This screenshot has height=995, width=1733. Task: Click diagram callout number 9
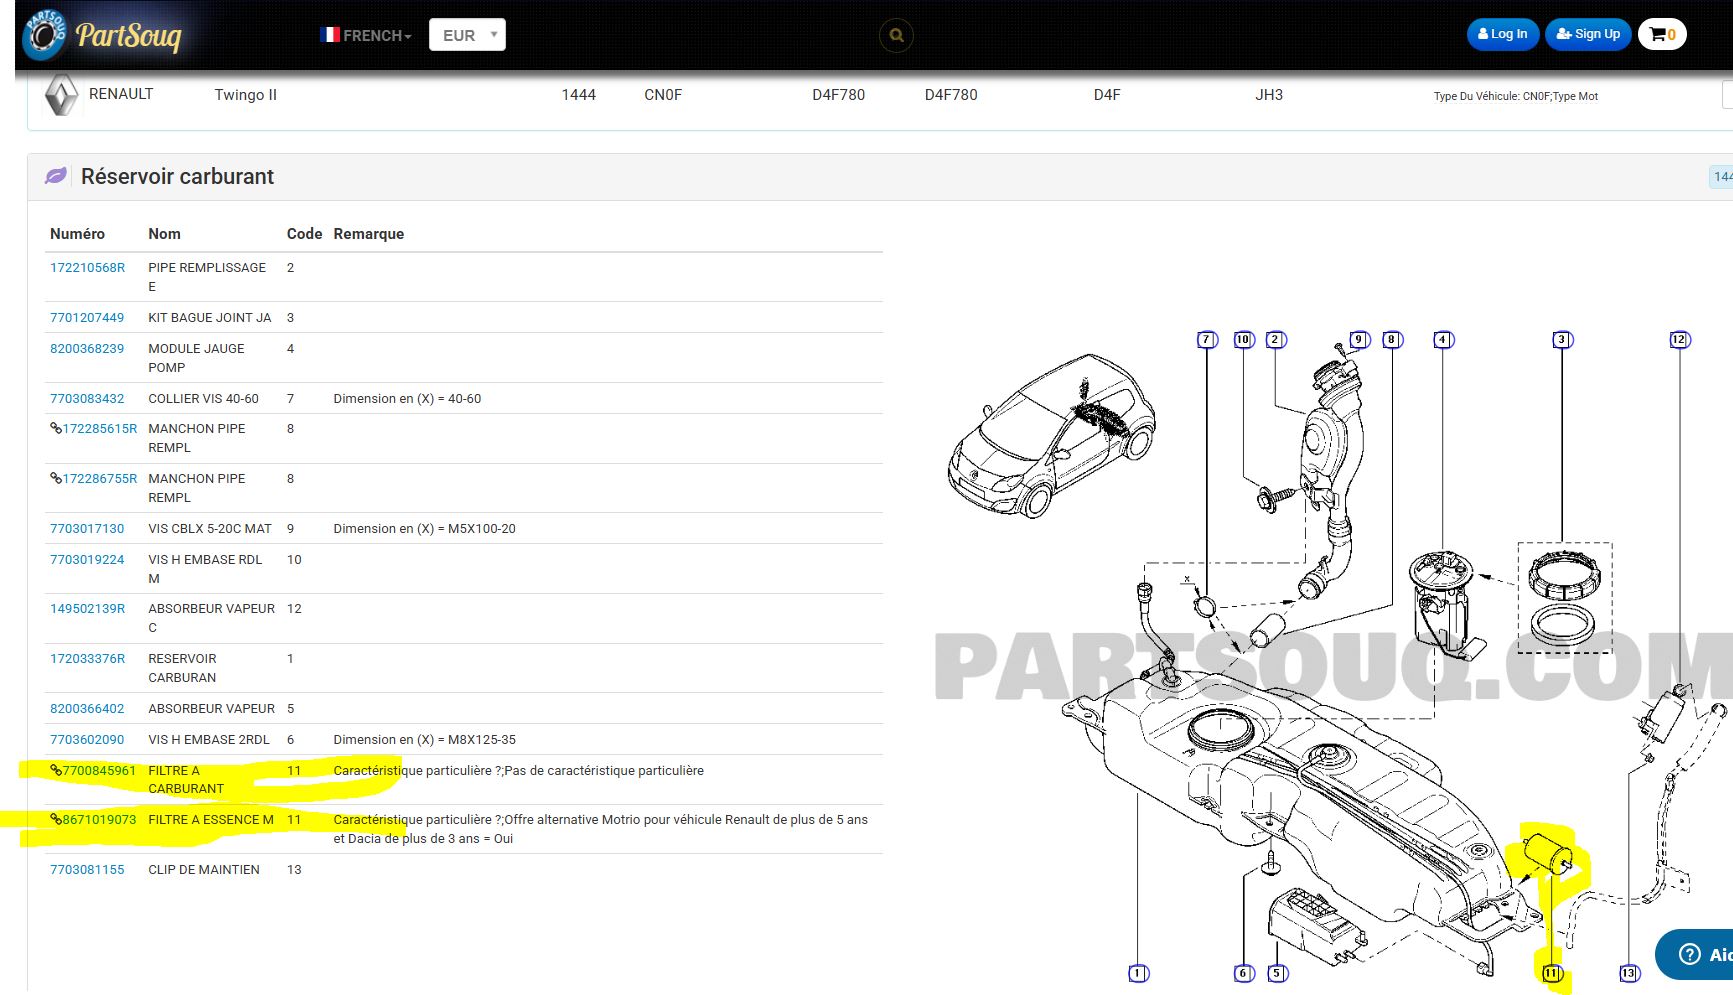[1358, 340]
